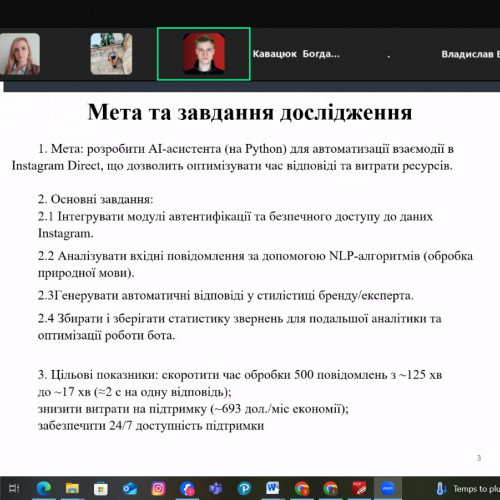Screen dimensions: 500x500
Task: Switch to Microsoft Word in the taskbar
Action: (273, 489)
